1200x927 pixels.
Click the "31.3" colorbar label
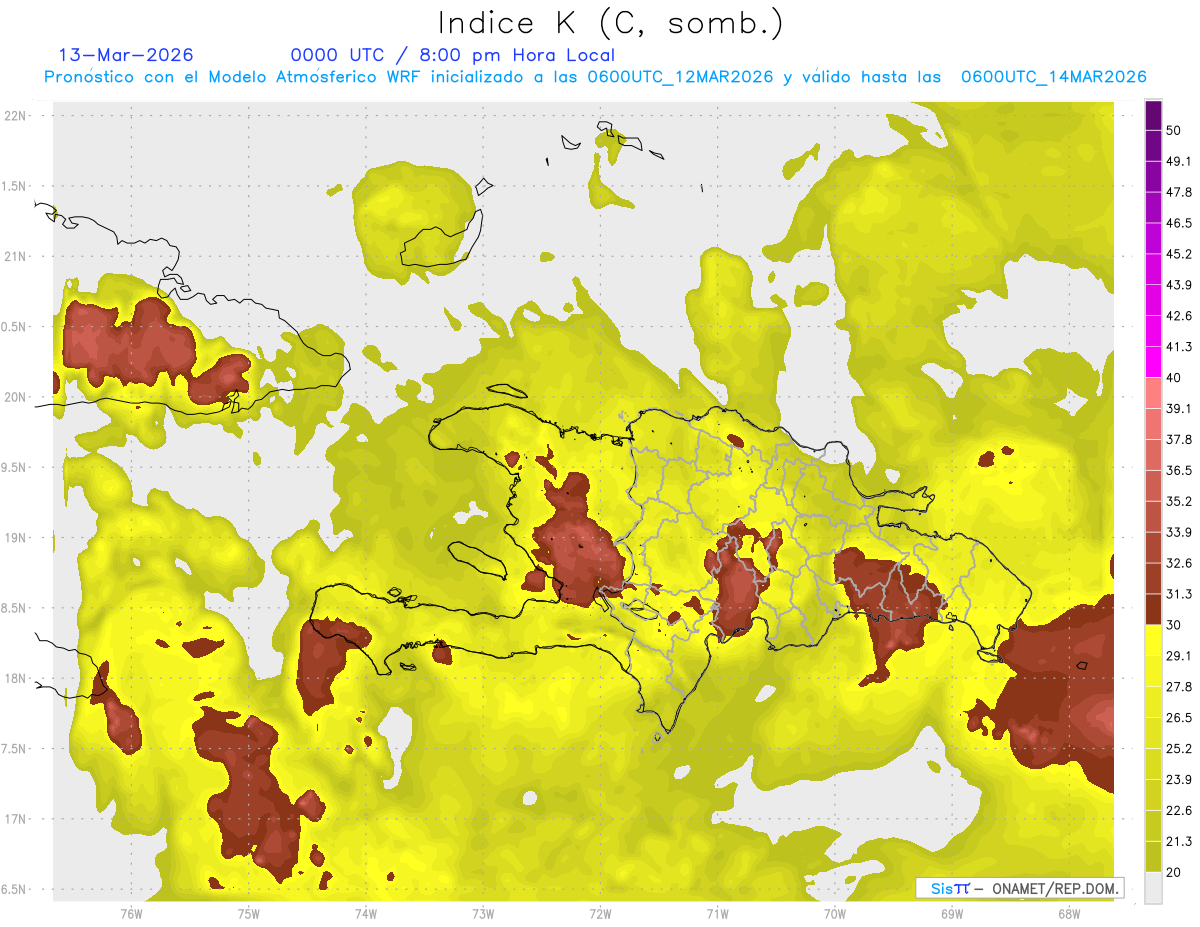(x=1179, y=595)
